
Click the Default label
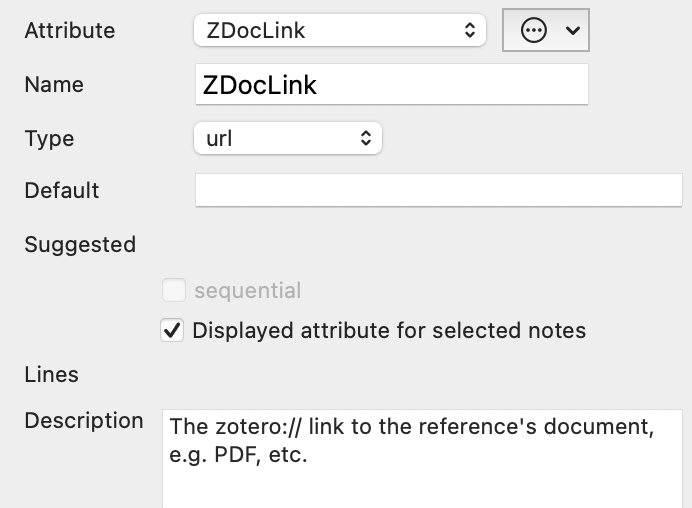pyautogui.click(x=62, y=190)
